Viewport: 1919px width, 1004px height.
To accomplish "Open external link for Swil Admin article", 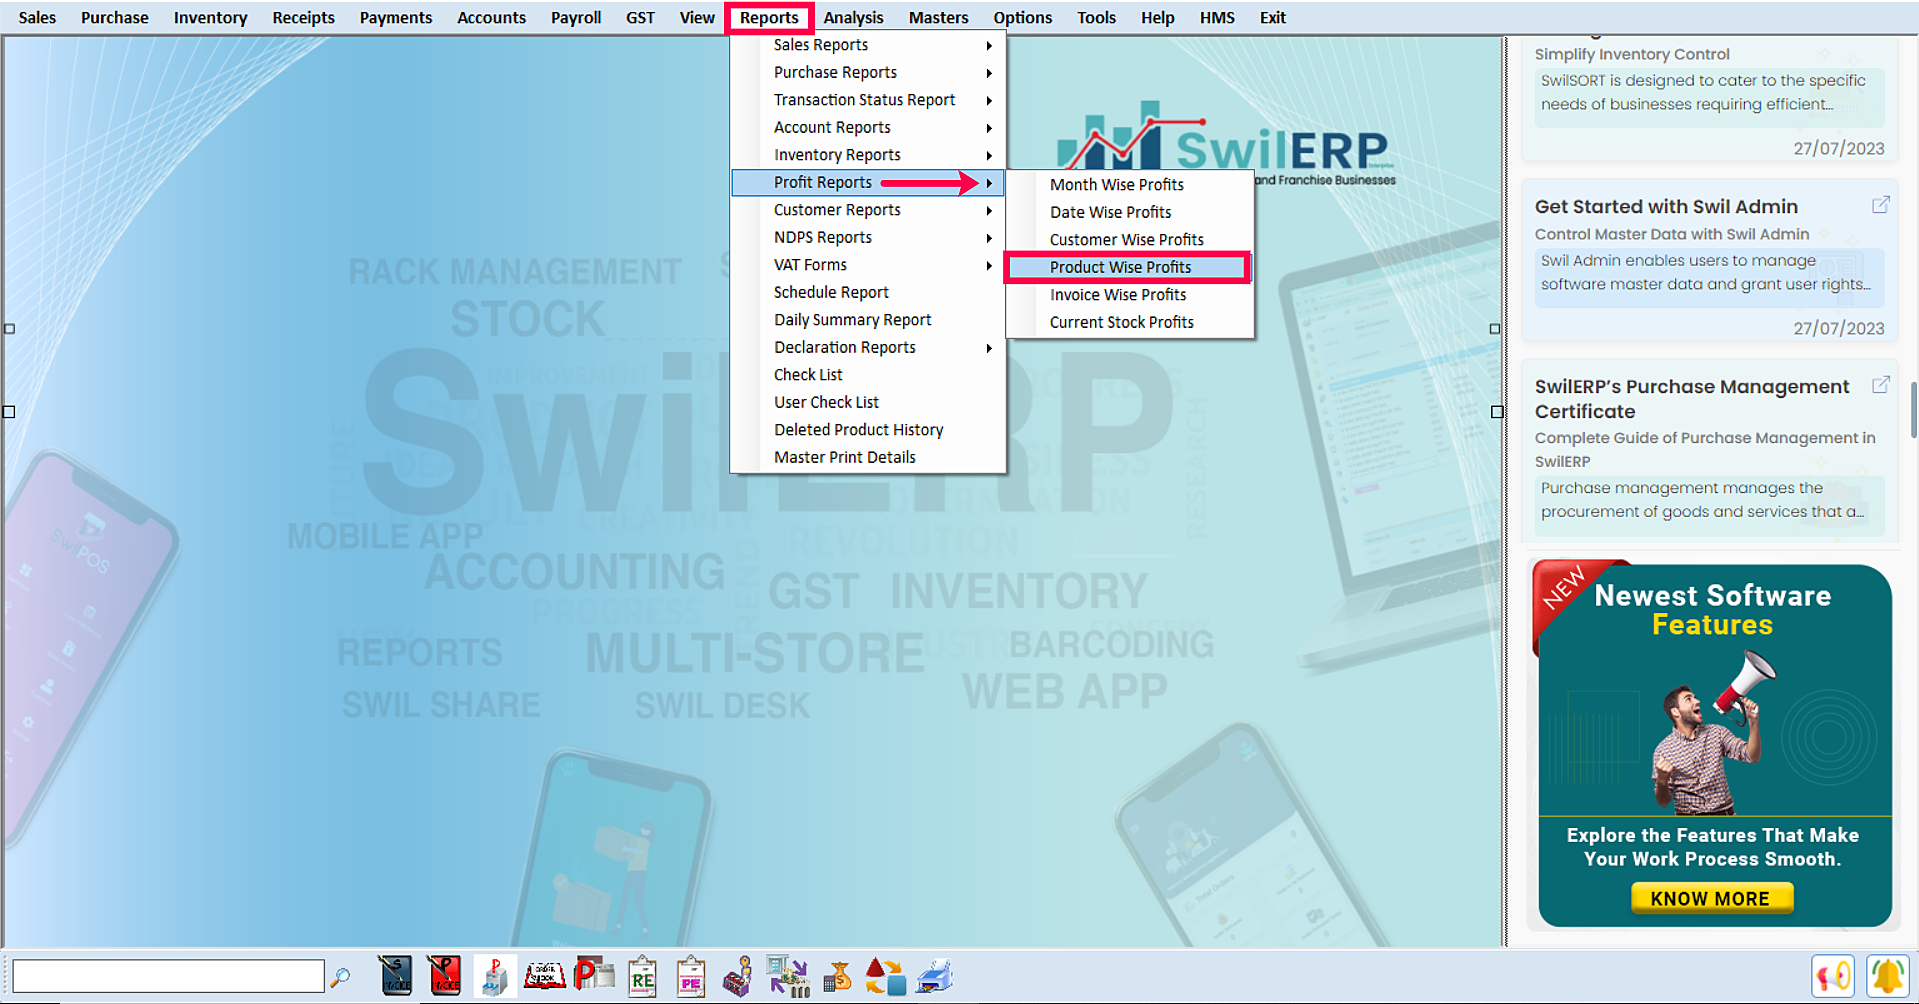I will click(1880, 205).
